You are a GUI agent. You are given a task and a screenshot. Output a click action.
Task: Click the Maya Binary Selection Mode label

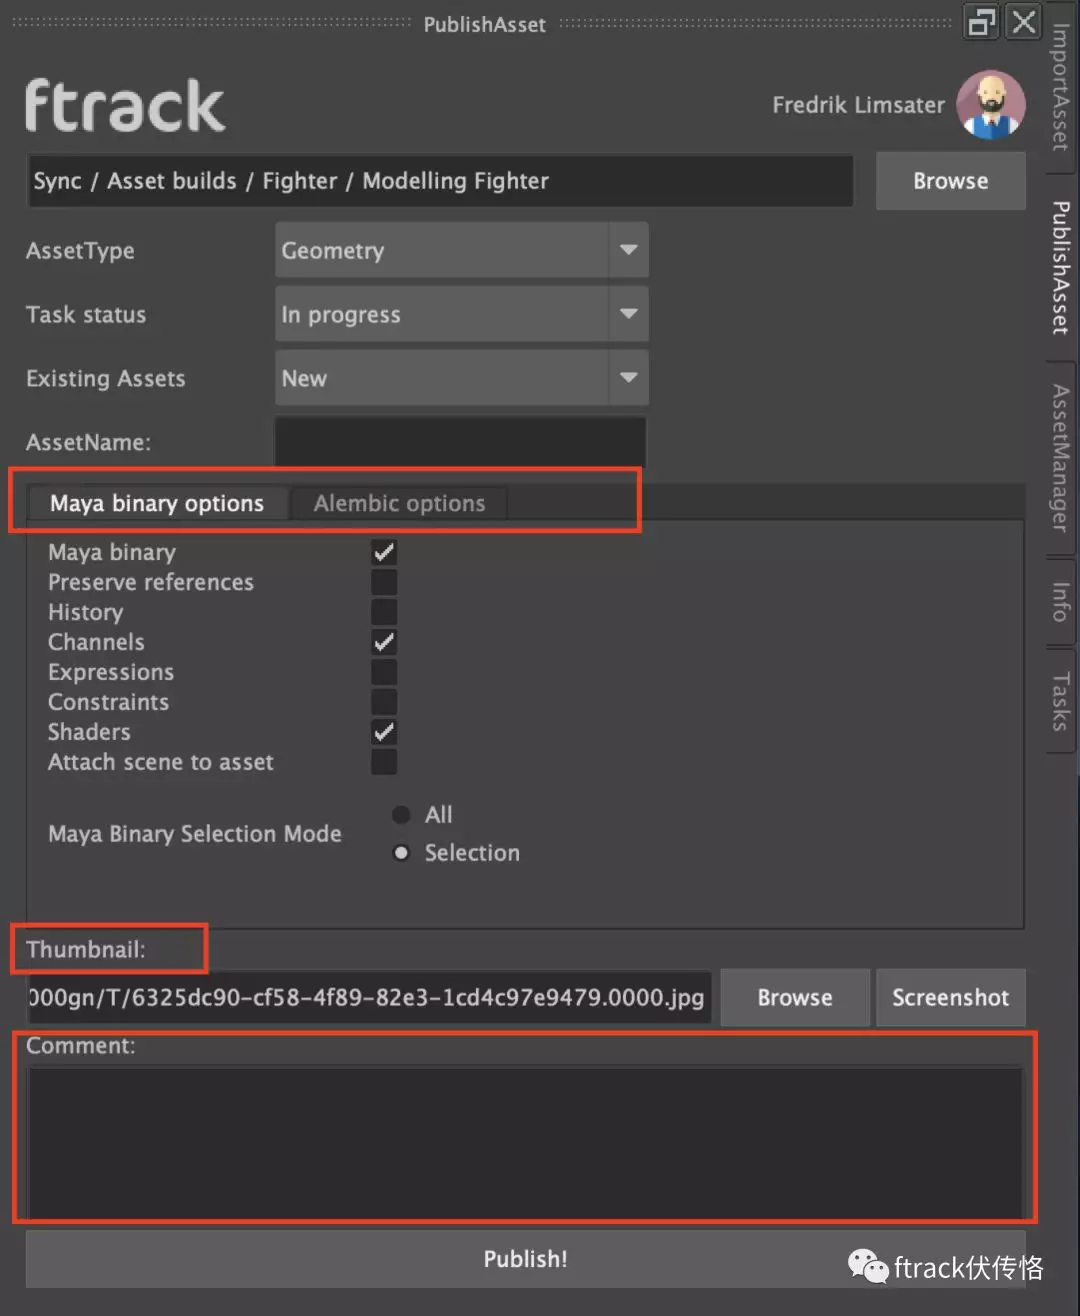(195, 834)
